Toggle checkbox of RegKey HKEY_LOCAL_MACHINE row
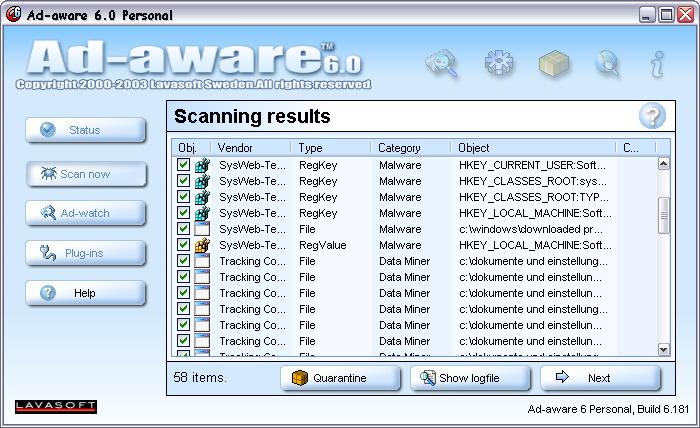 coord(183,213)
